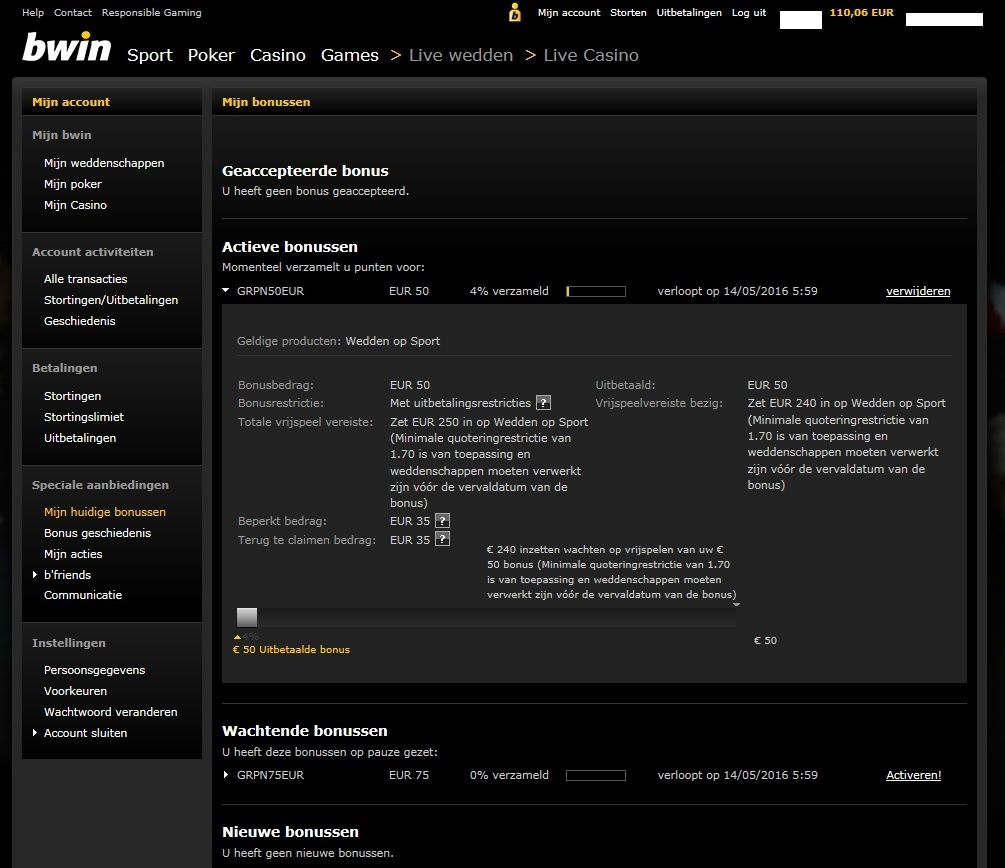1005x868 pixels.
Task: Open Responsible Gaming page
Action: point(151,12)
